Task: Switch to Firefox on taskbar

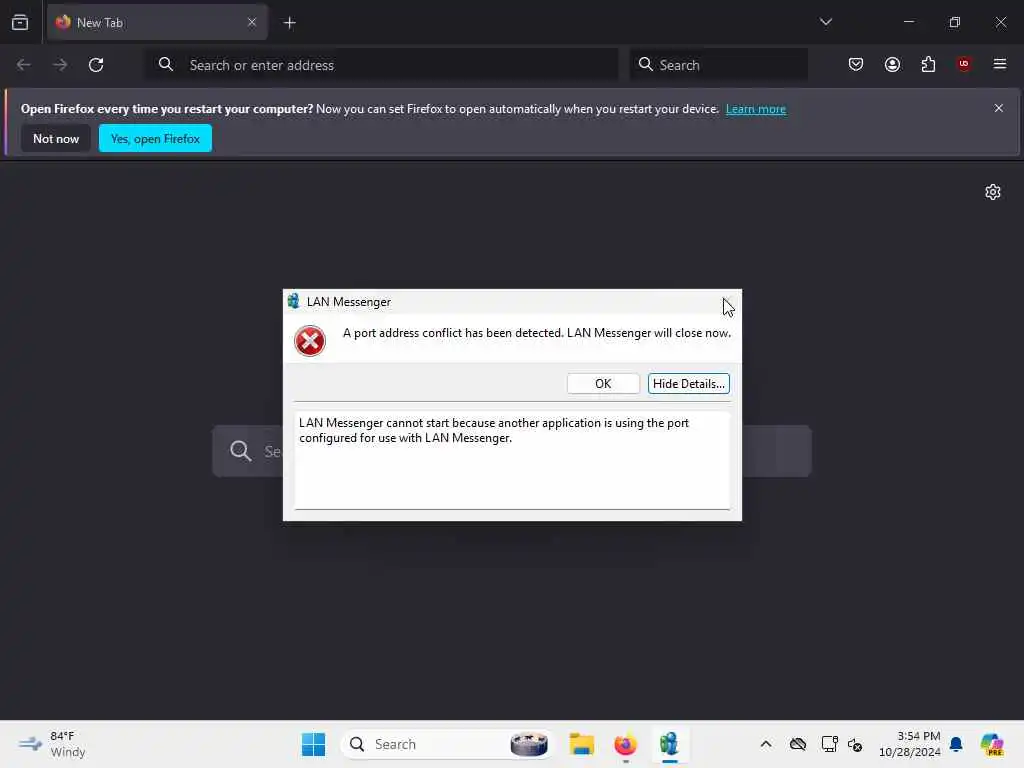Action: coord(625,744)
